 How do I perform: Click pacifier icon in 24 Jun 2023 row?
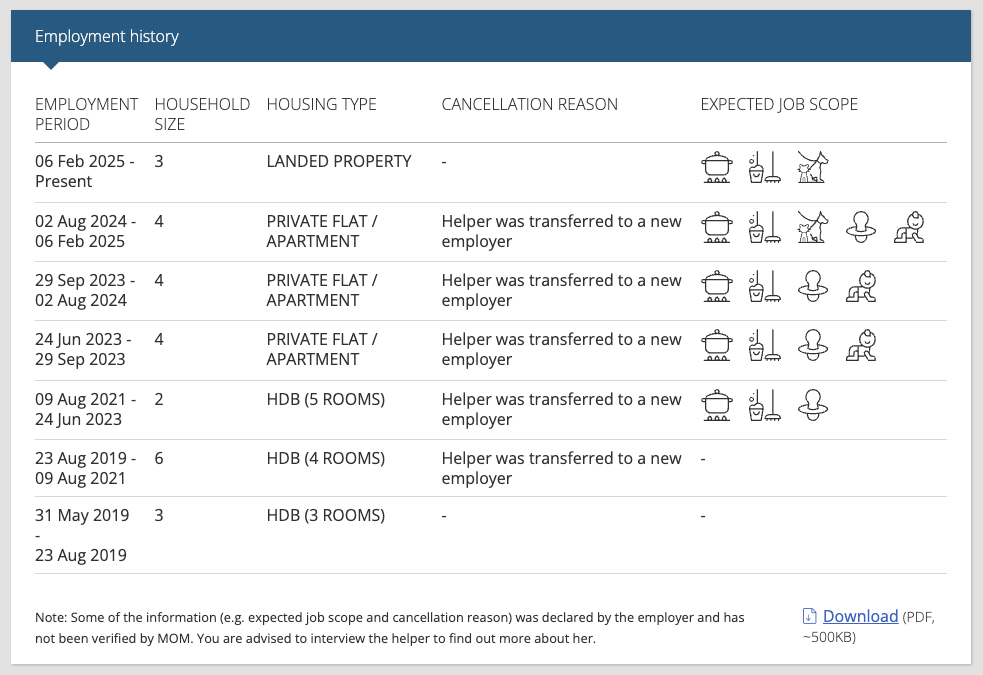(812, 345)
